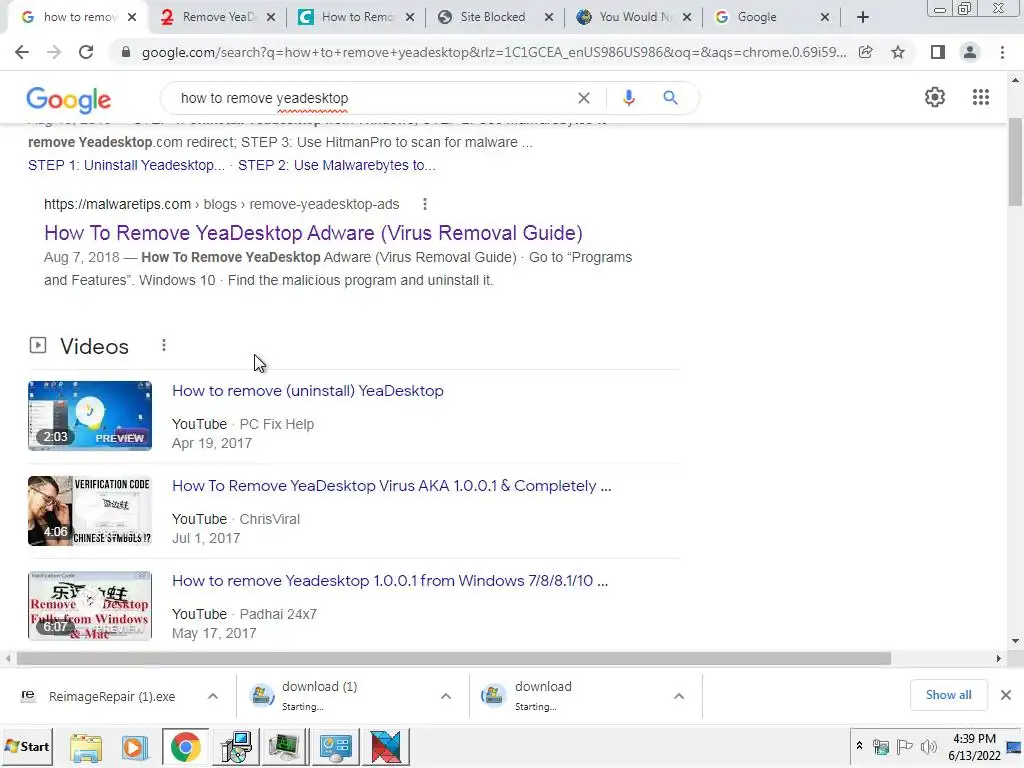This screenshot has width=1024, height=768.
Task: Click the address bar URL
Action: 494,52
